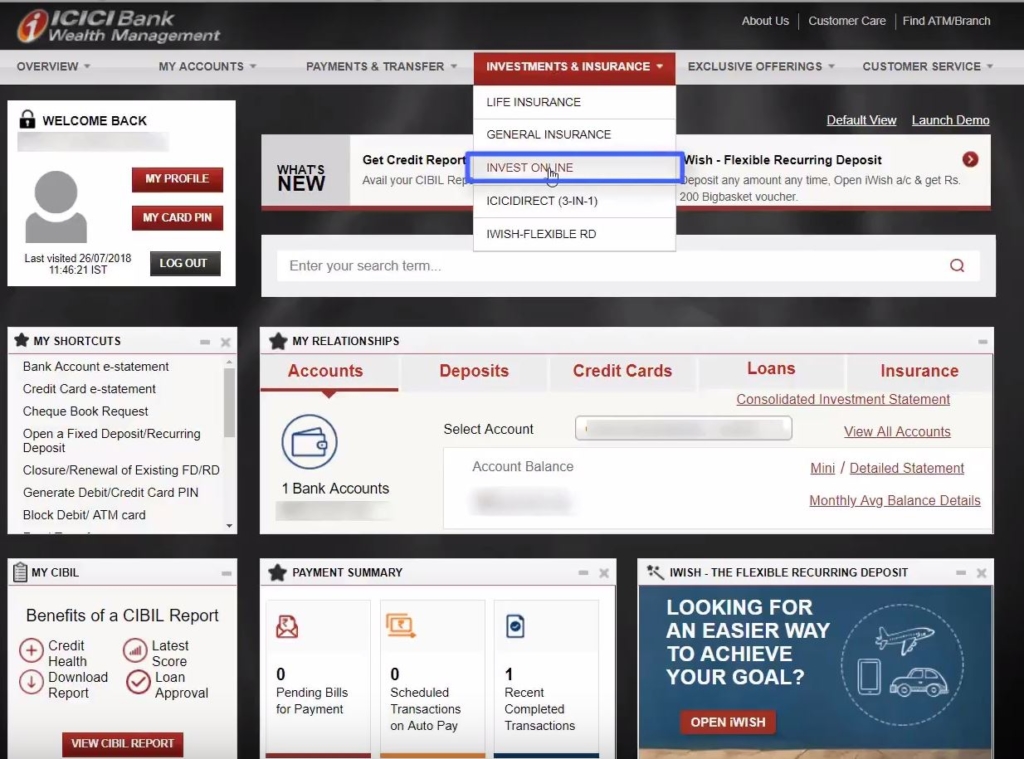Minimize the My Shortcuts panel
Screen dimensions: 1024x759
pyautogui.click(x=205, y=342)
